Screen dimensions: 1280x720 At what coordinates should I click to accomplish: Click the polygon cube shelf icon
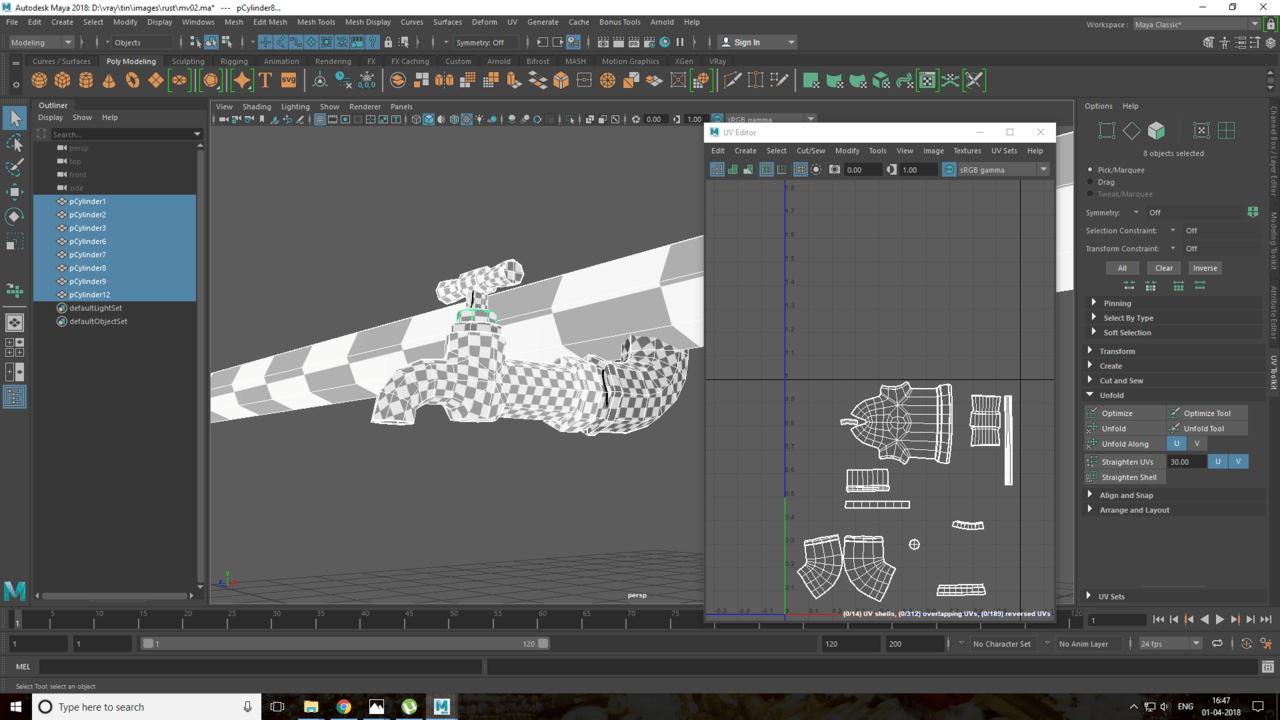(62, 80)
